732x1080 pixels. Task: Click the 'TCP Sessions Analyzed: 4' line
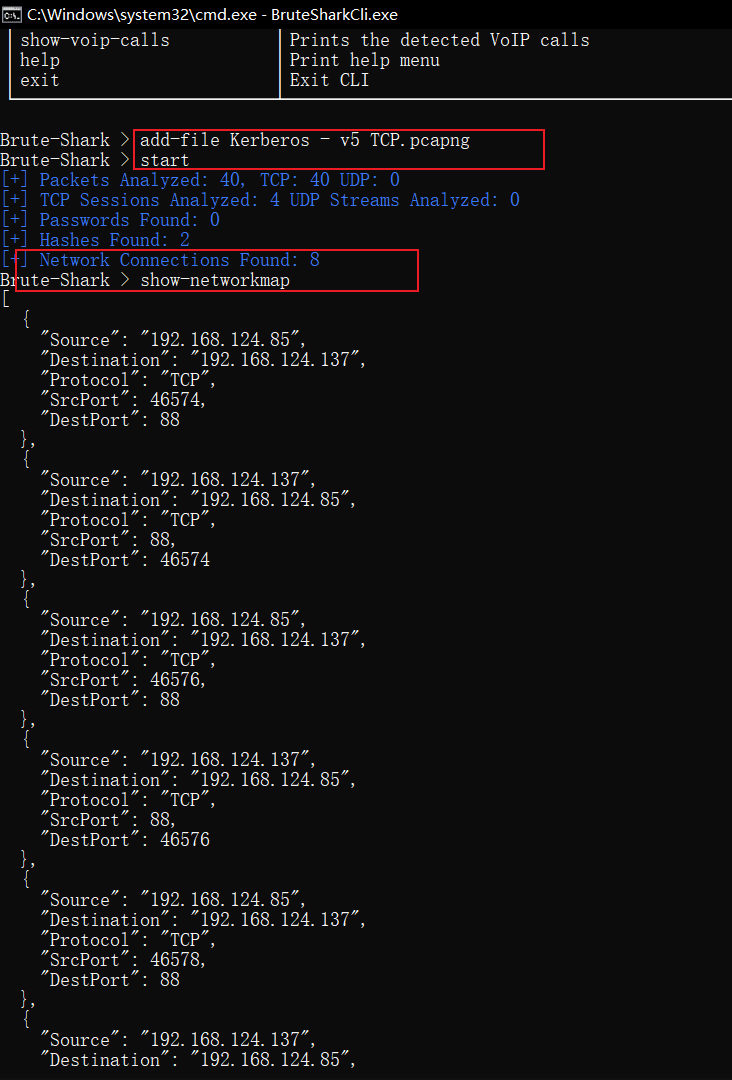coord(260,200)
